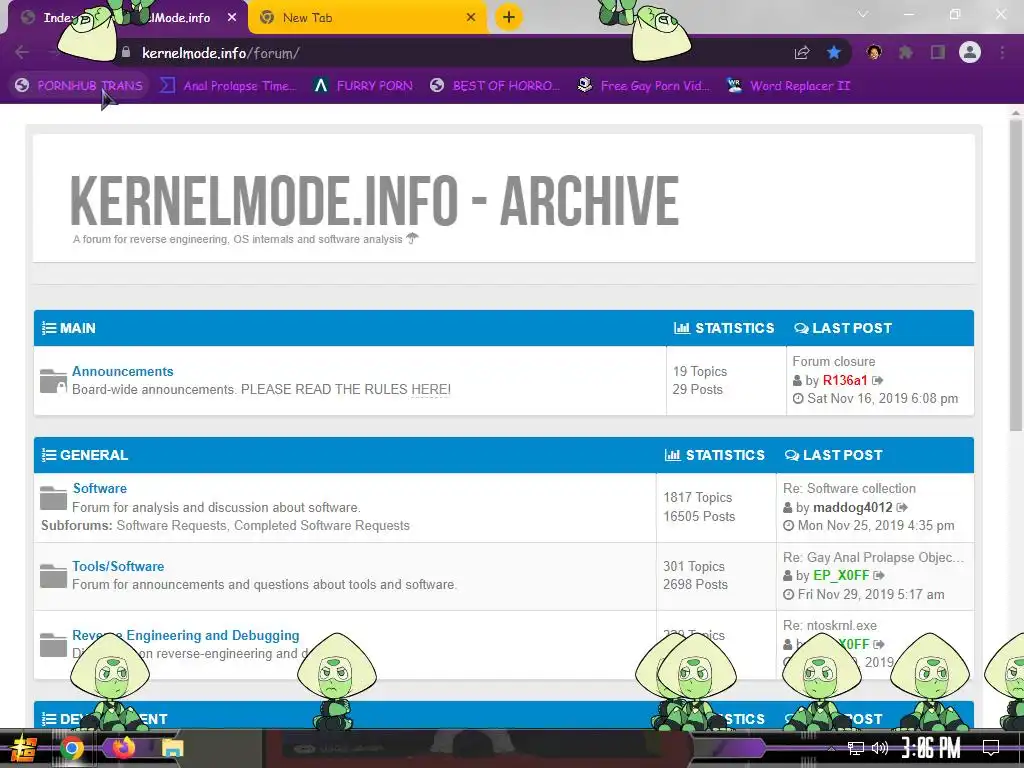
Task: Close the kernelmode.info Index tab
Action: 232,18
